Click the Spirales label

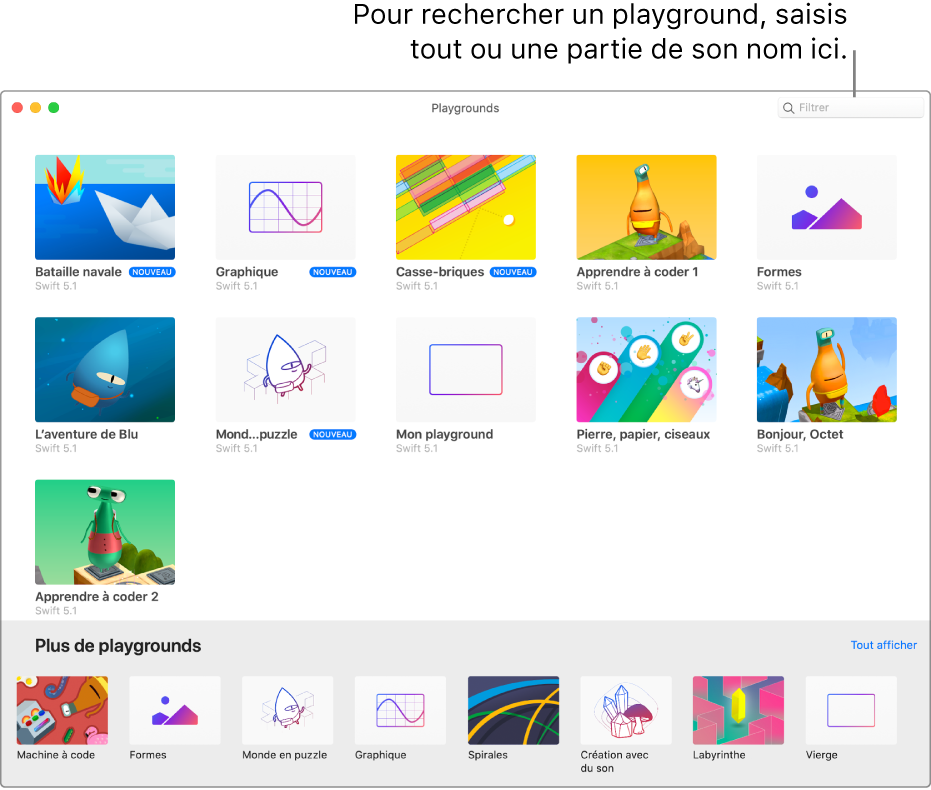click(487, 755)
